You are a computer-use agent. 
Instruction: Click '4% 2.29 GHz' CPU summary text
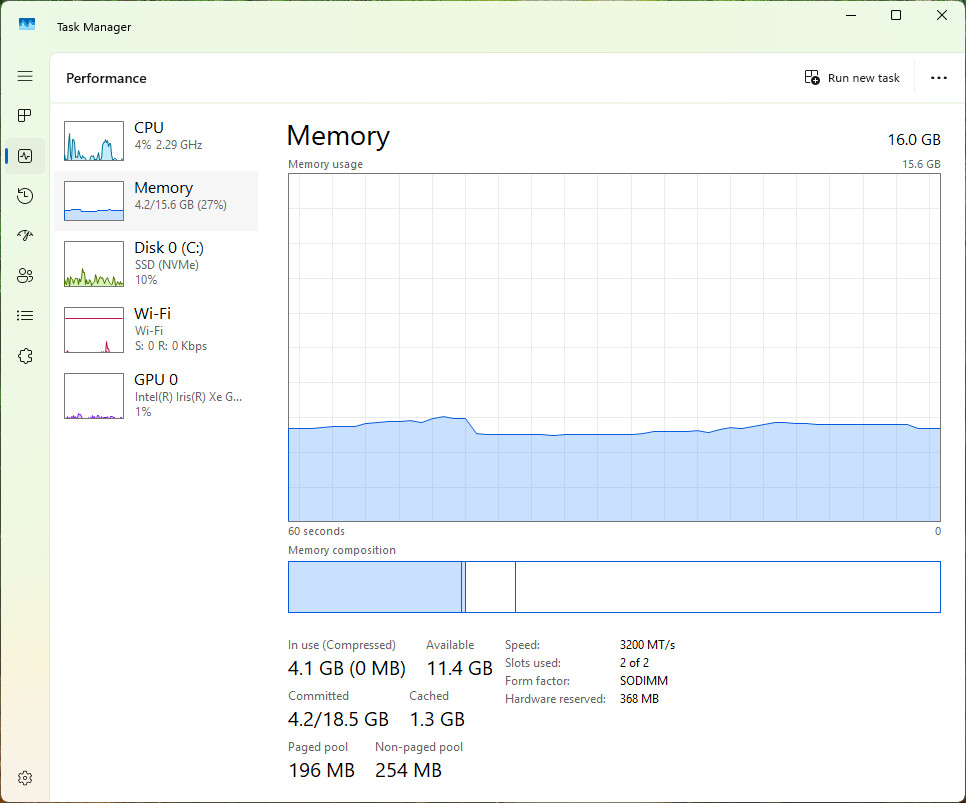(x=168, y=145)
